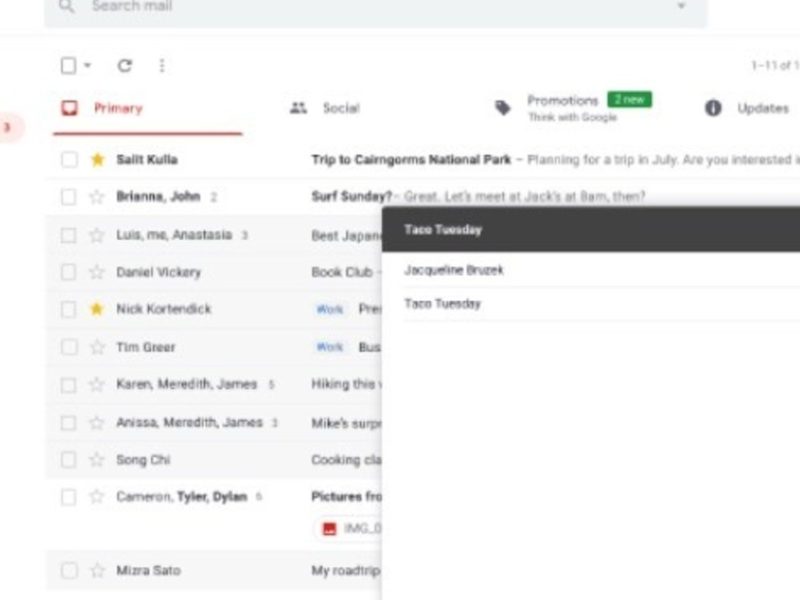Viewport: 800px width, 600px height.
Task: Tick the checkbox for Daniel Vickery email
Action: click(69, 272)
